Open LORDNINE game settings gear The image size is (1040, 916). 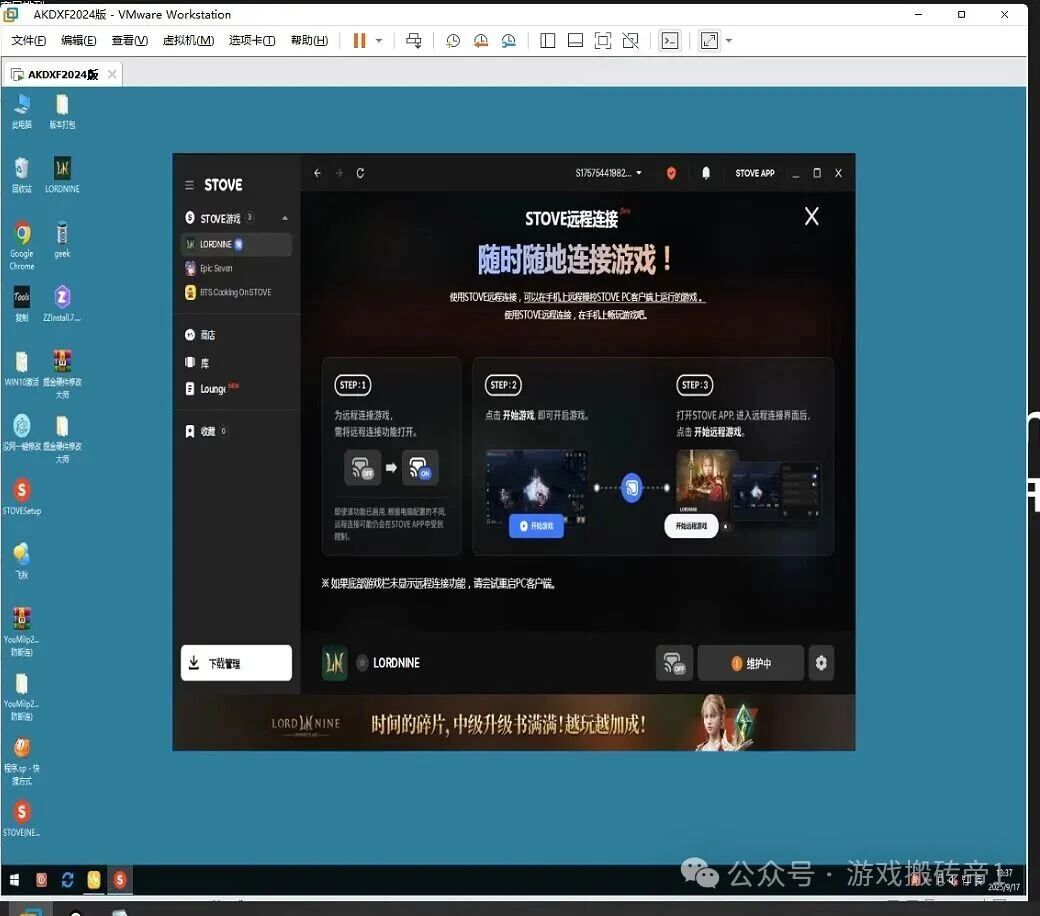tap(821, 663)
